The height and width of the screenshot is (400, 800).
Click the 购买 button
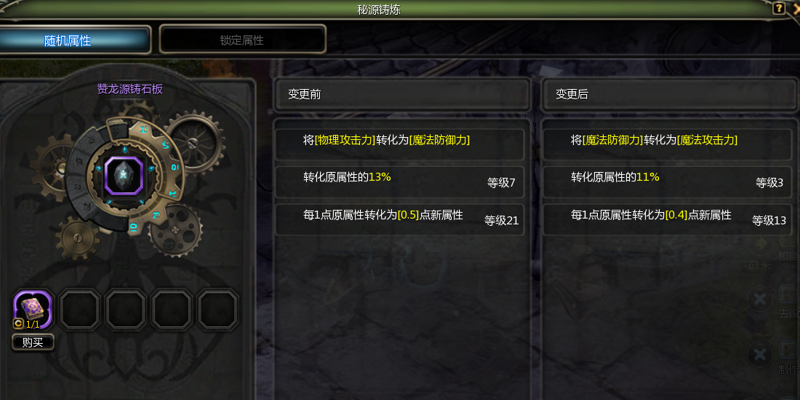point(33,342)
